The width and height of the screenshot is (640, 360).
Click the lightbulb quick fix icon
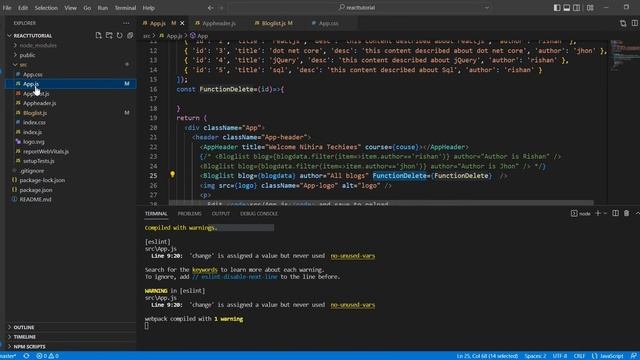[x=173, y=175]
